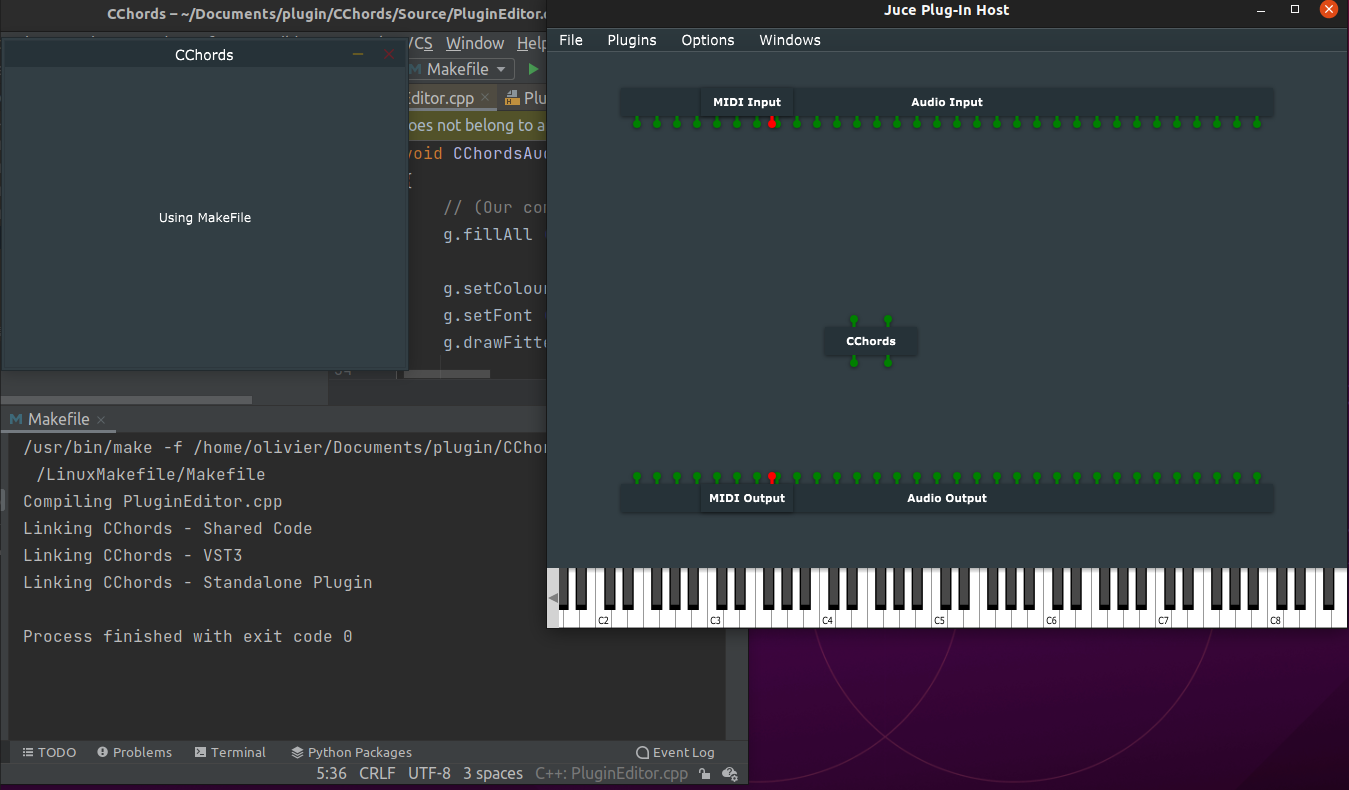Open the Terminal tool window
Screen dimensions: 1349x790
click(230, 752)
